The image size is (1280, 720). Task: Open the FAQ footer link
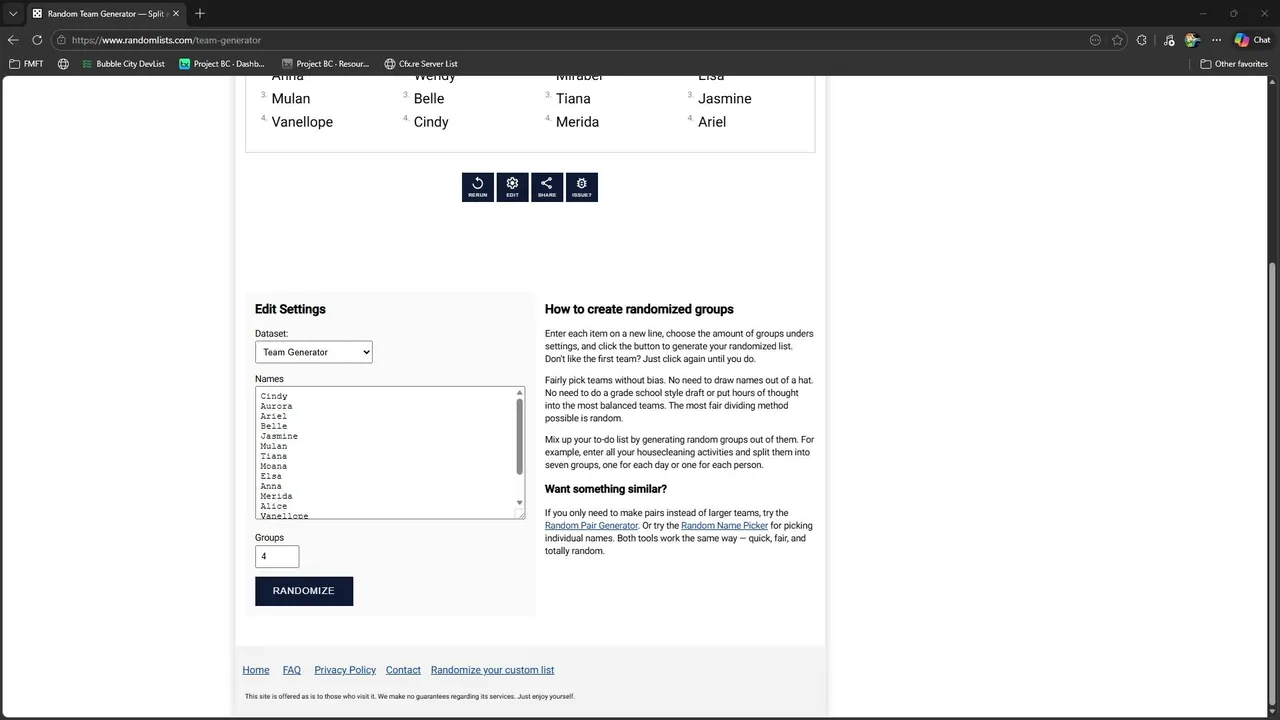(292, 670)
